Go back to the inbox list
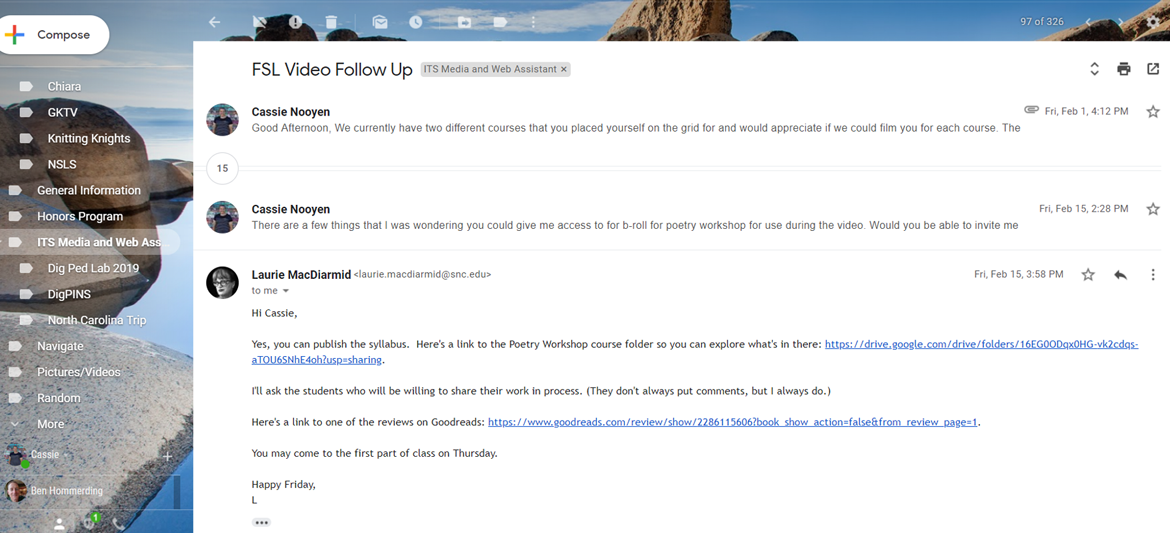 click(x=214, y=22)
